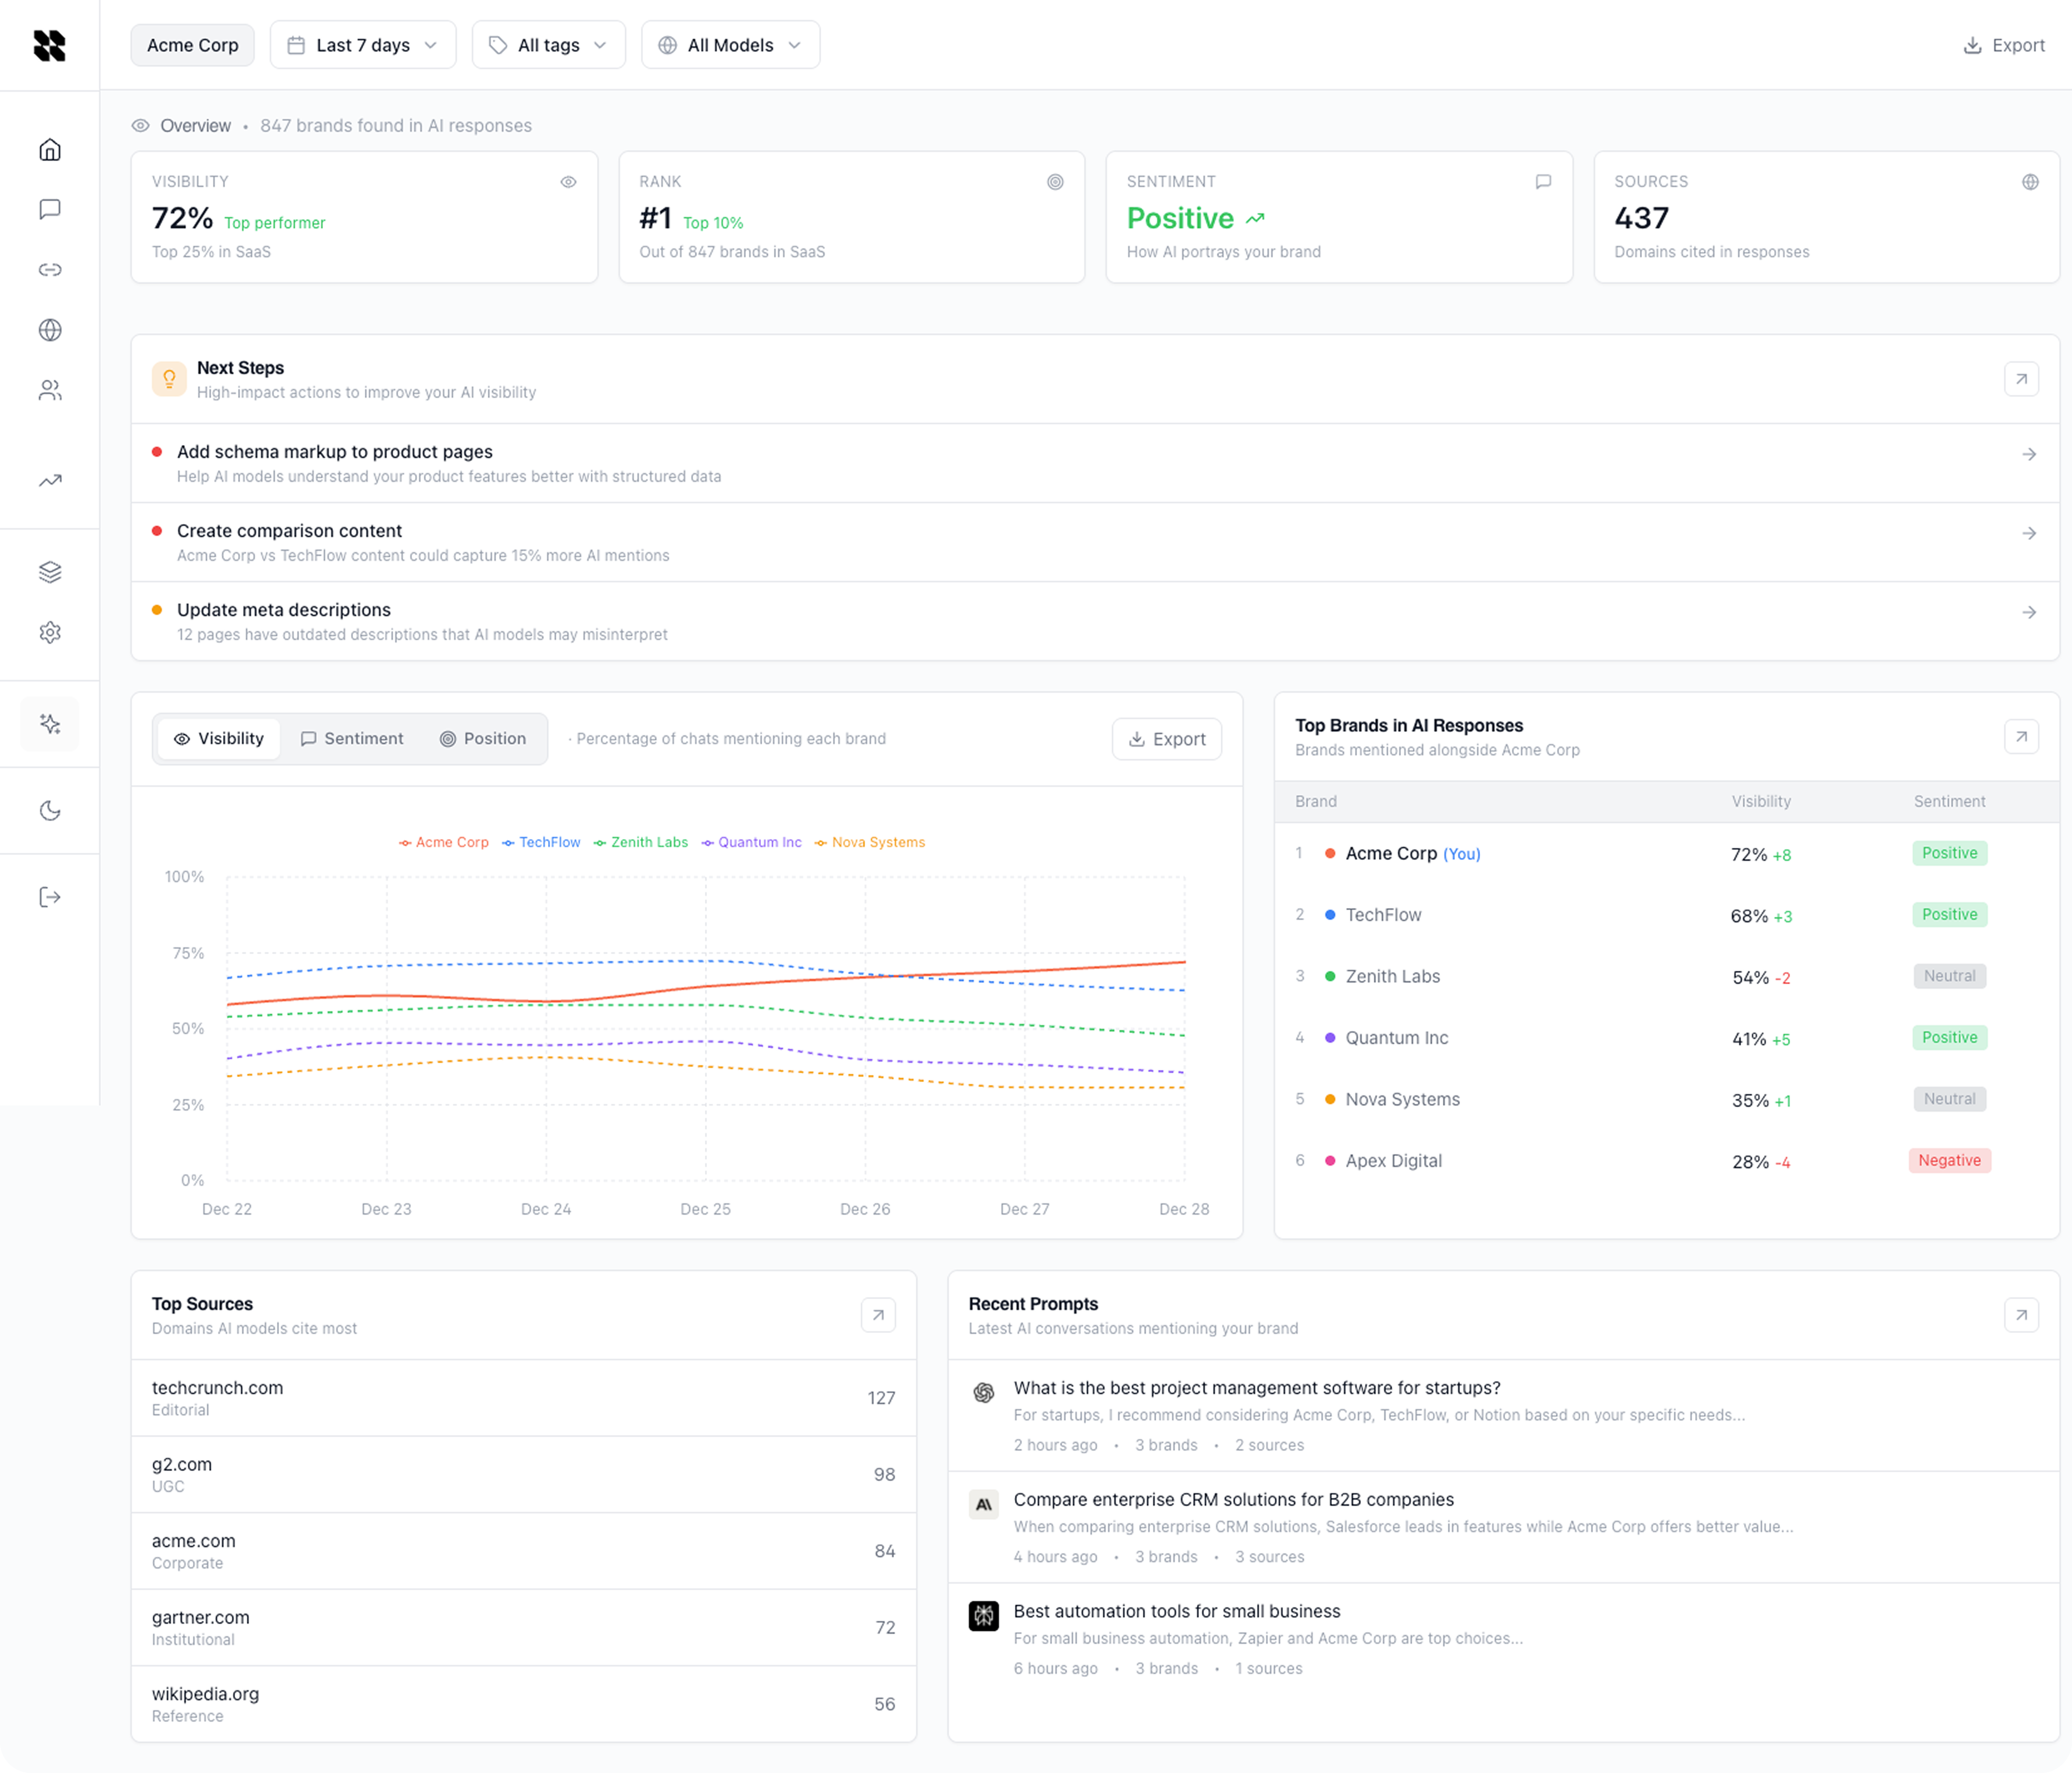This screenshot has height=1773, width=2072.
Task: Expand the All Models dropdown
Action: pos(730,45)
